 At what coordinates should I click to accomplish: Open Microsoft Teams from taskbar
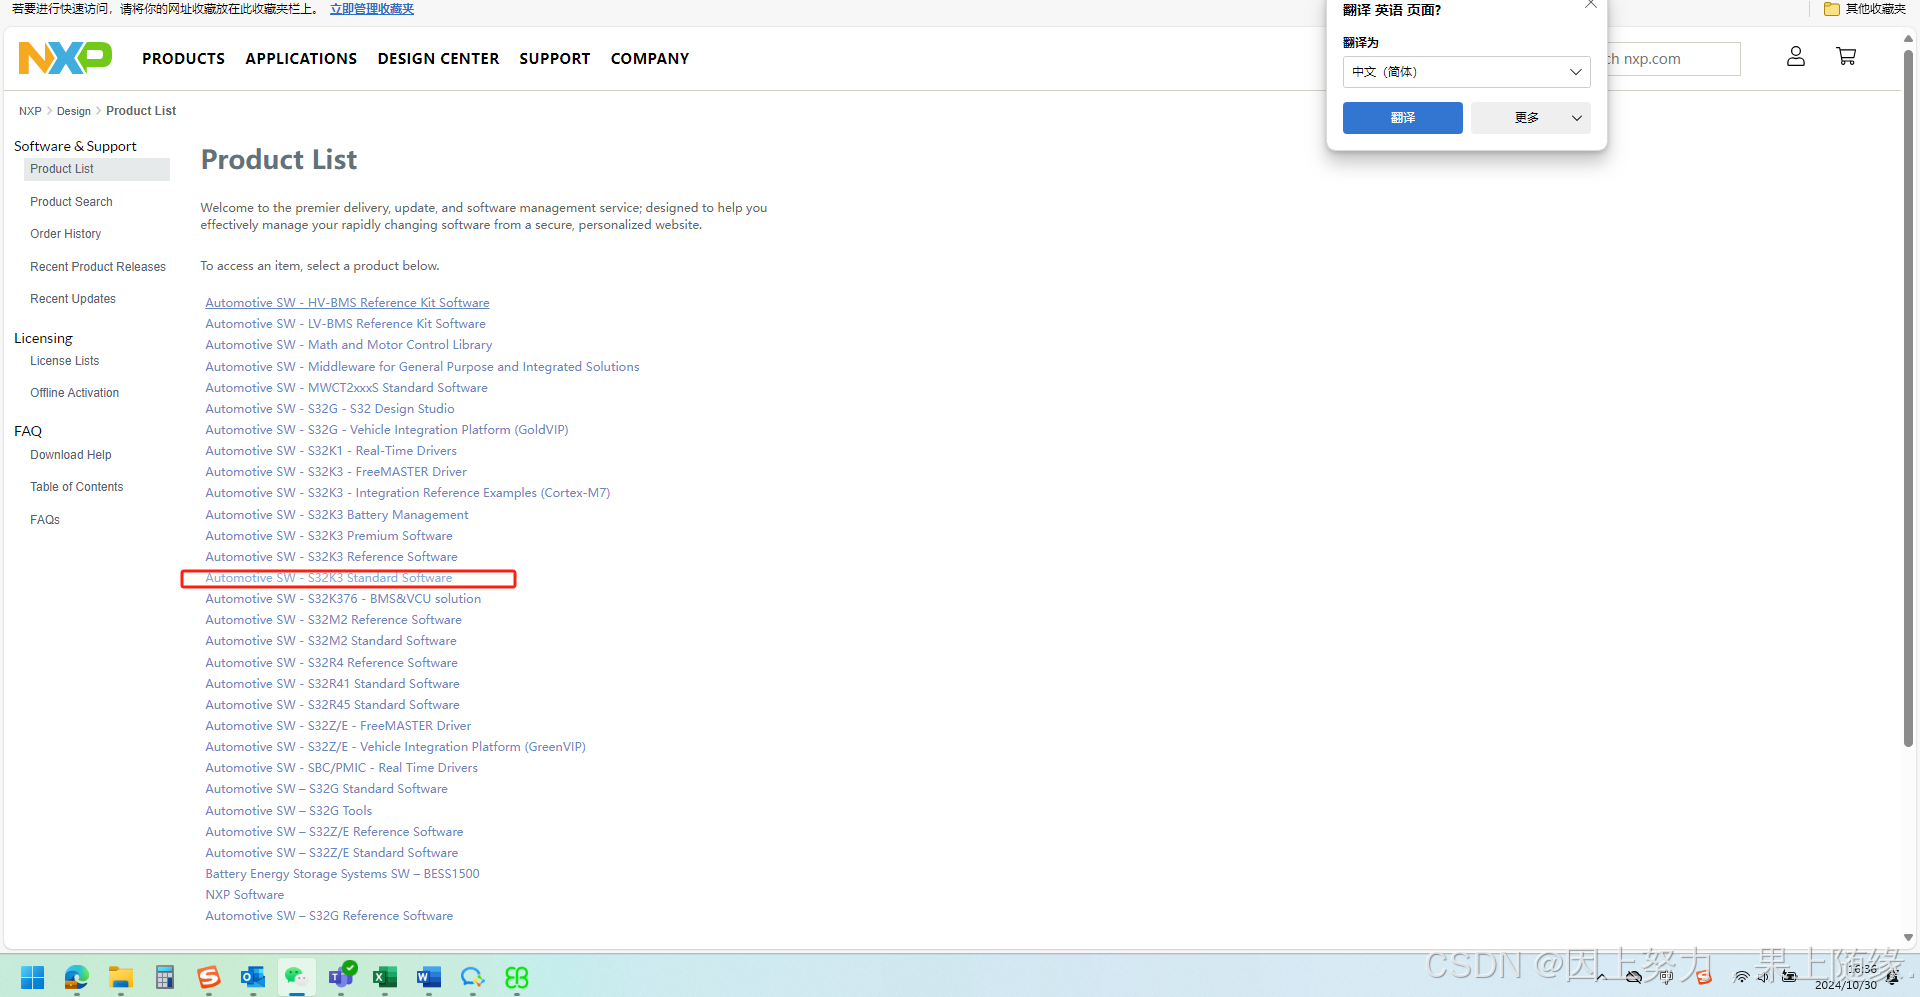click(x=342, y=975)
